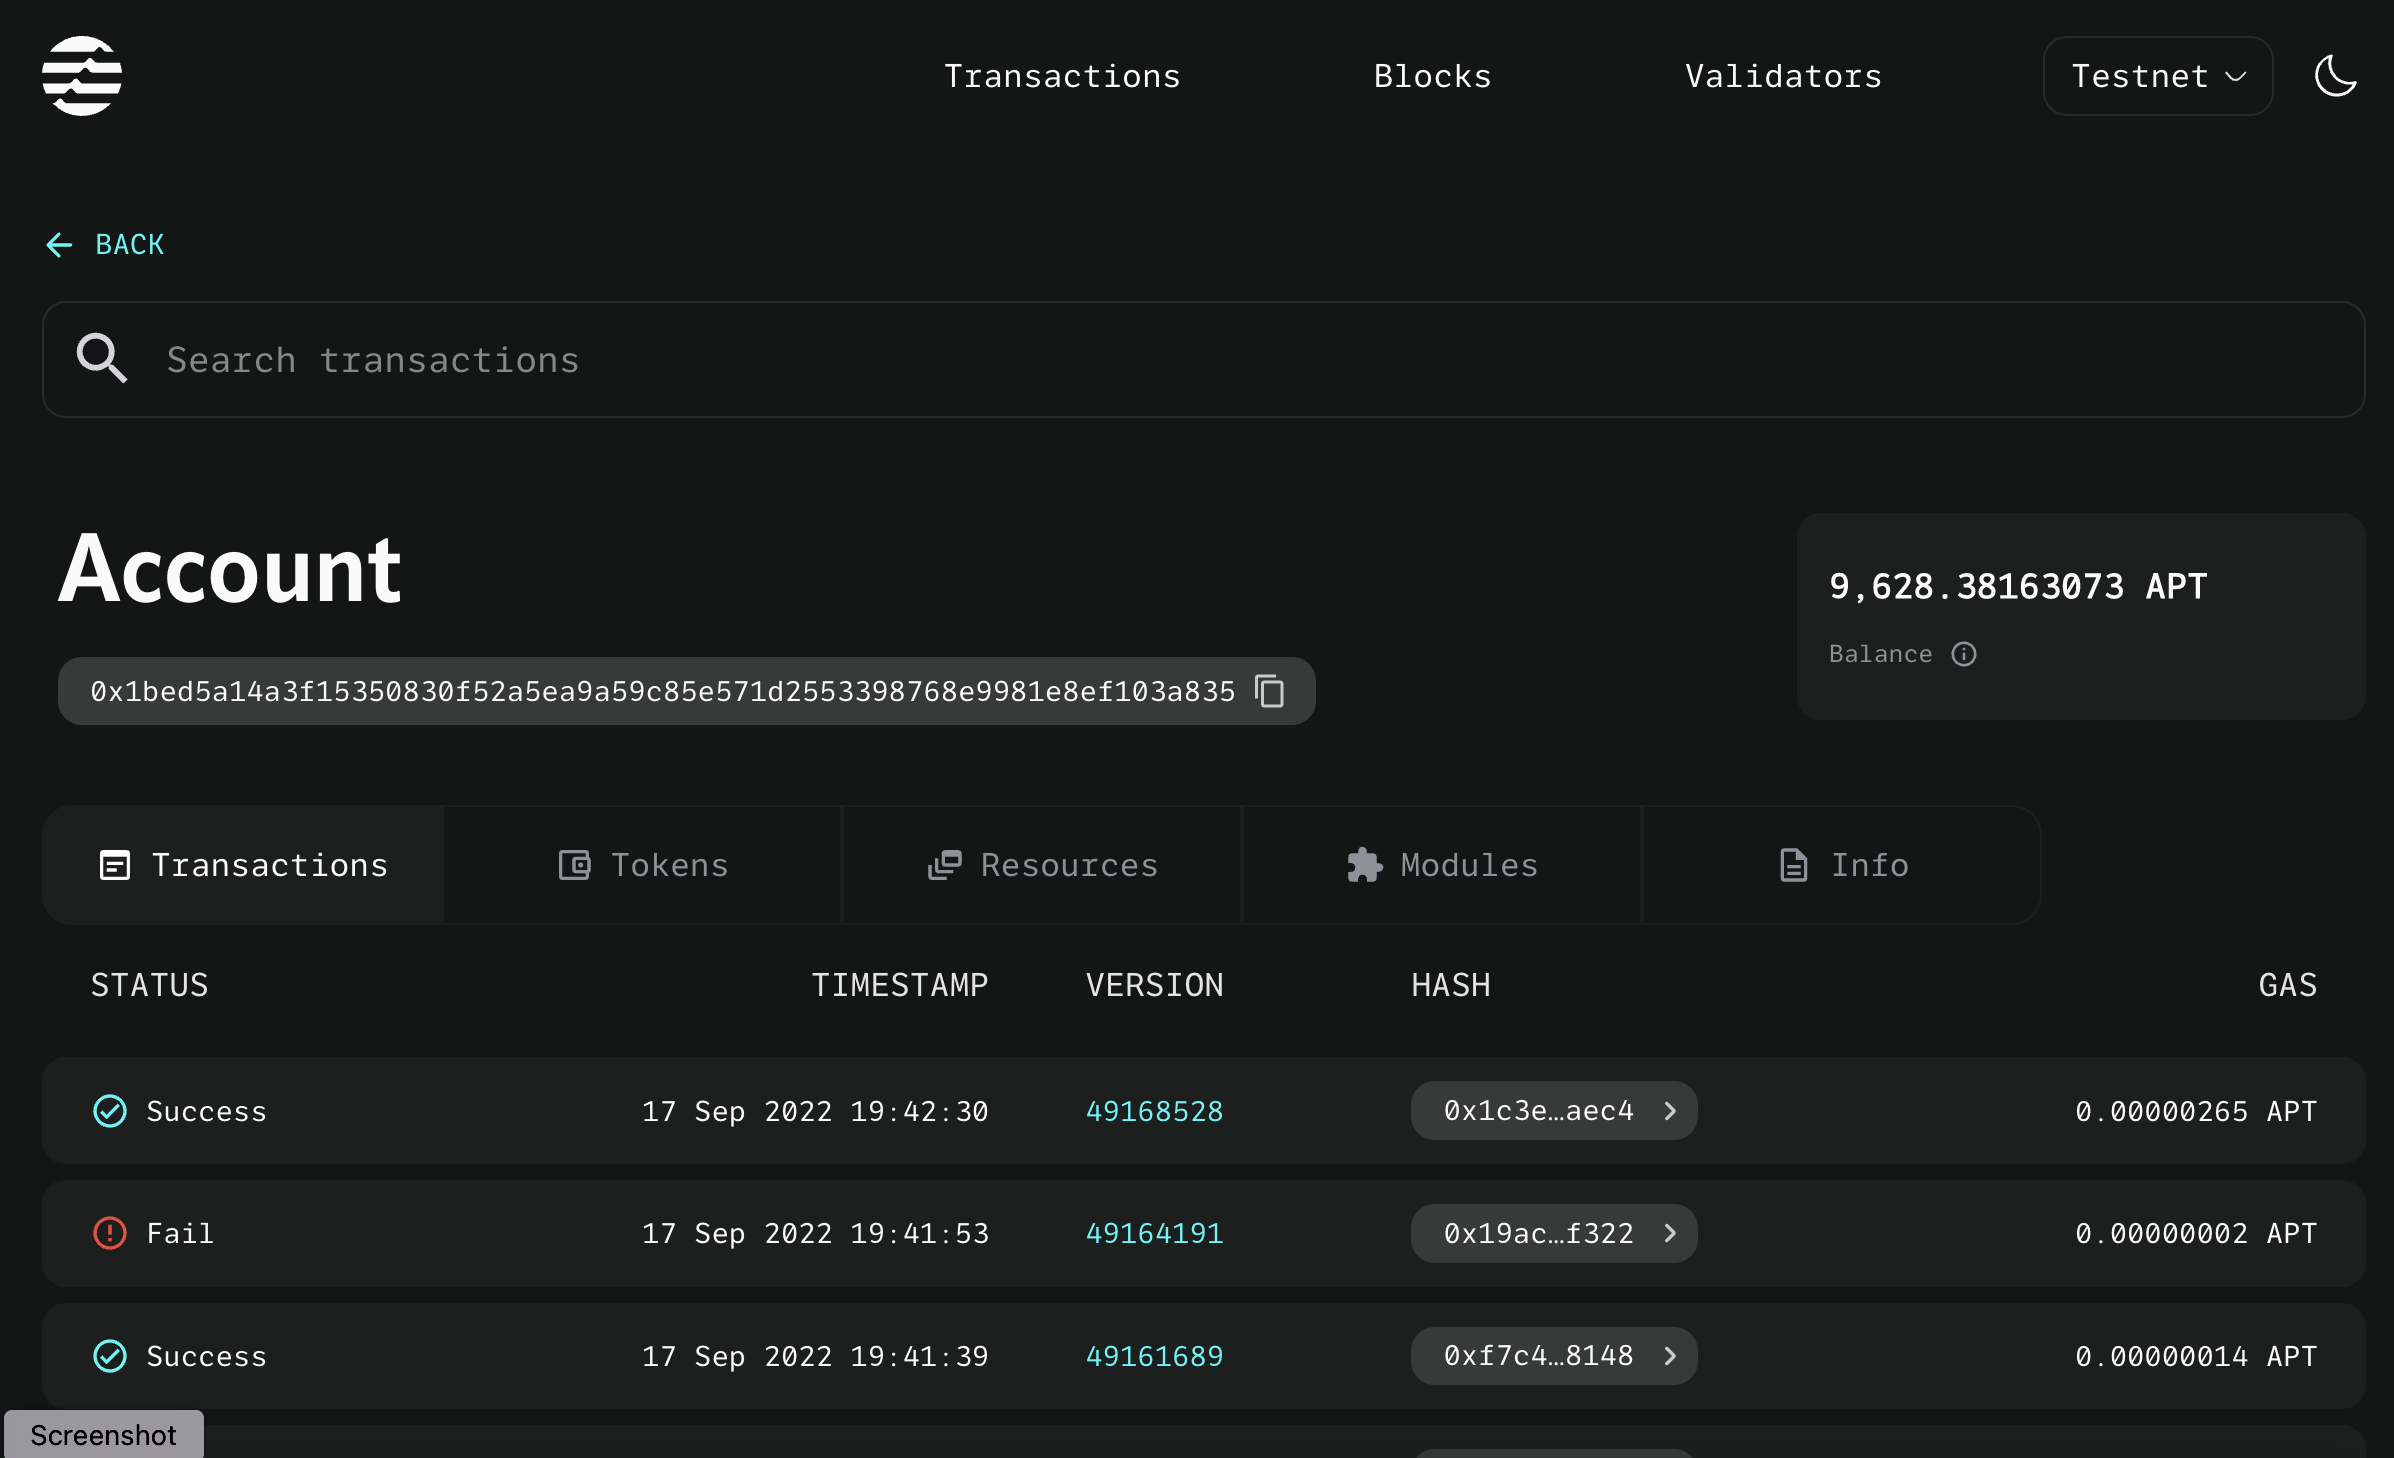
Task: Click the Tokens tab icon
Action: (x=573, y=865)
